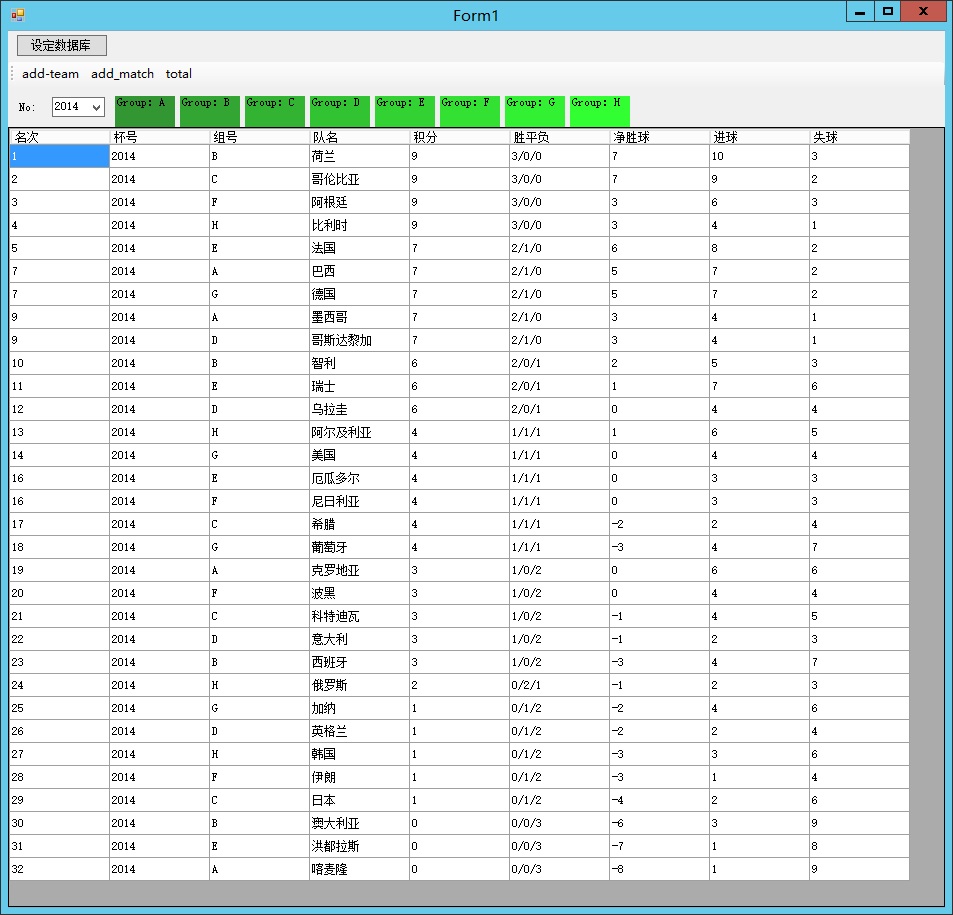Select the 加纳 team name cell
Image resolution: width=953 pixels, height=915 pixels.
[x=359, y=708]
